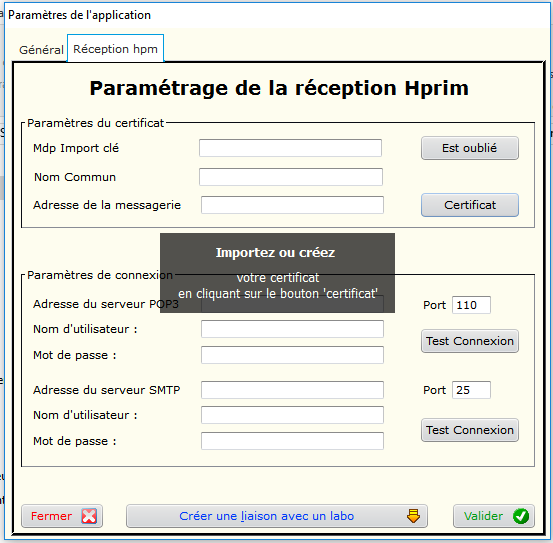This screenshot has height=543, width=553.
Task: Open the Certificat button
Action: pos(470,205)
